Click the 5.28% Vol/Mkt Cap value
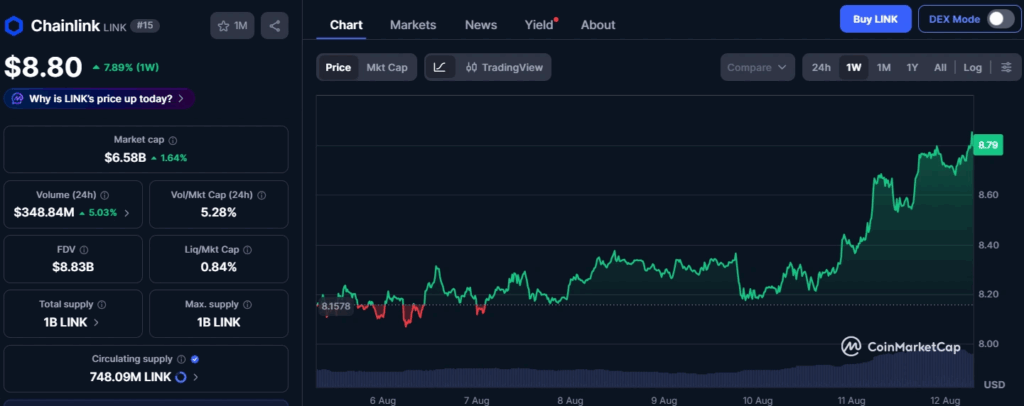Image resolution: width=1024 pixels, height=406 pixels. (219, 212)
